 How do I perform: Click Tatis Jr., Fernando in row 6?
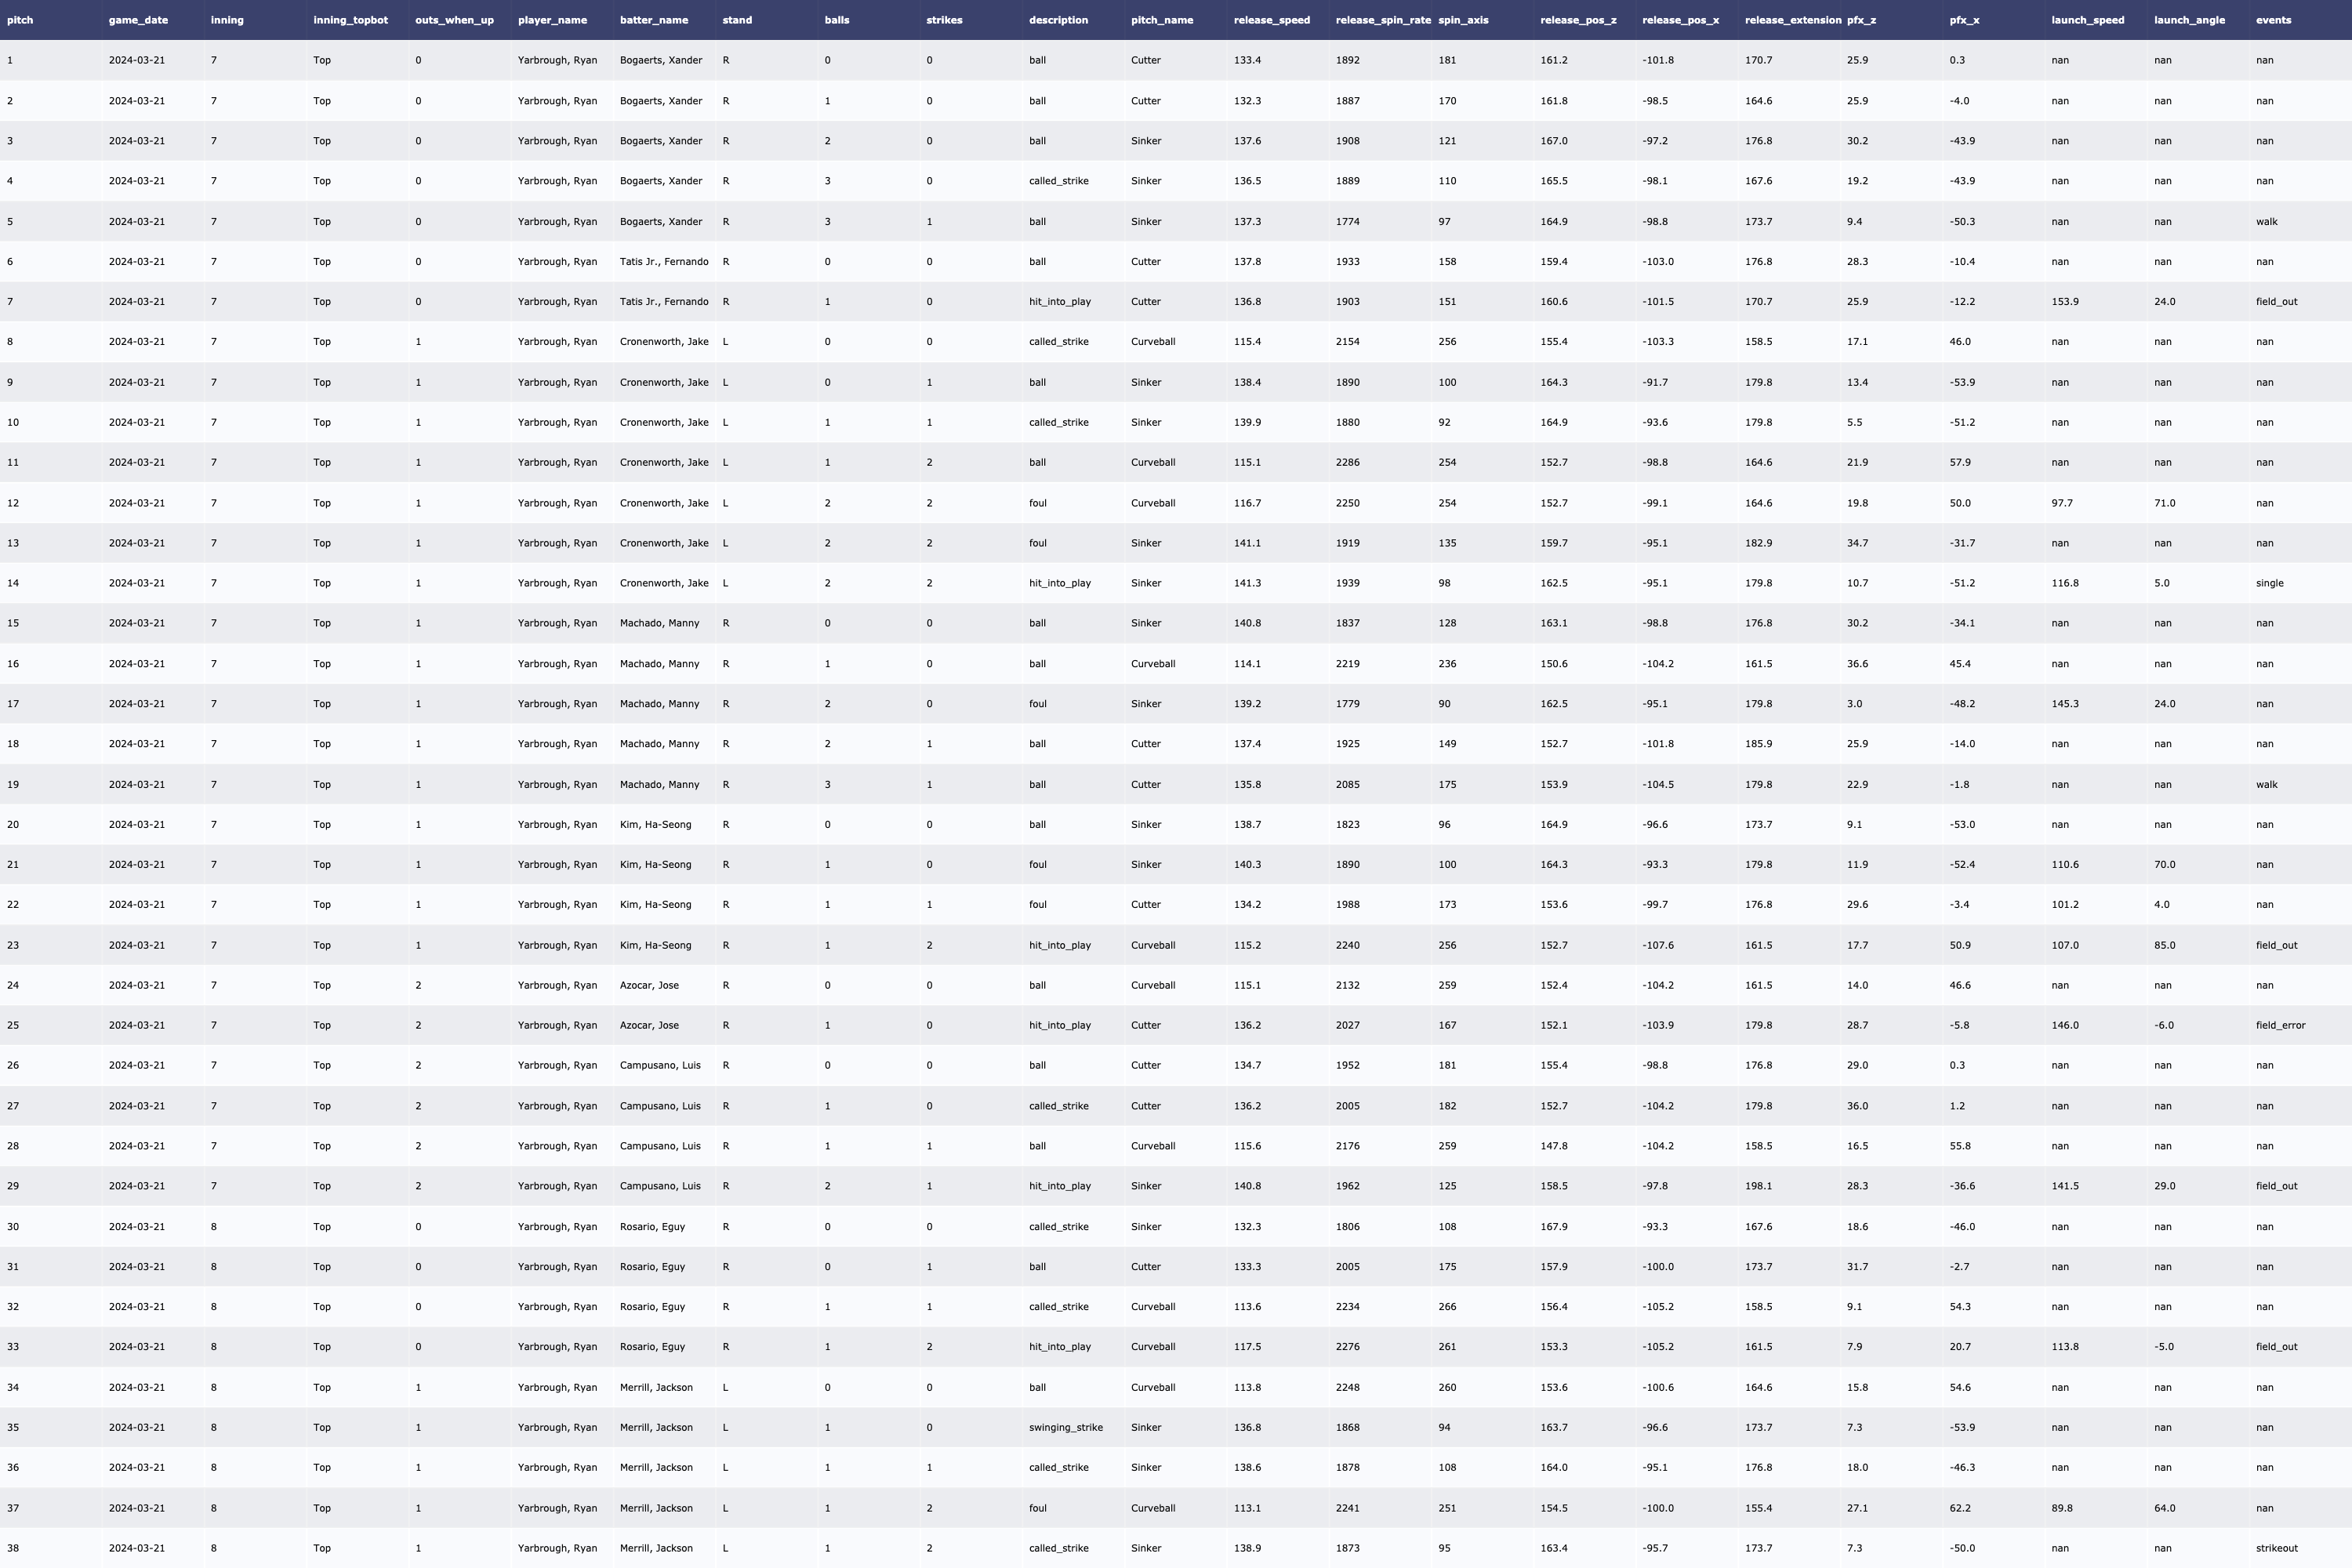pyautogui.click(x=663, y=262)
